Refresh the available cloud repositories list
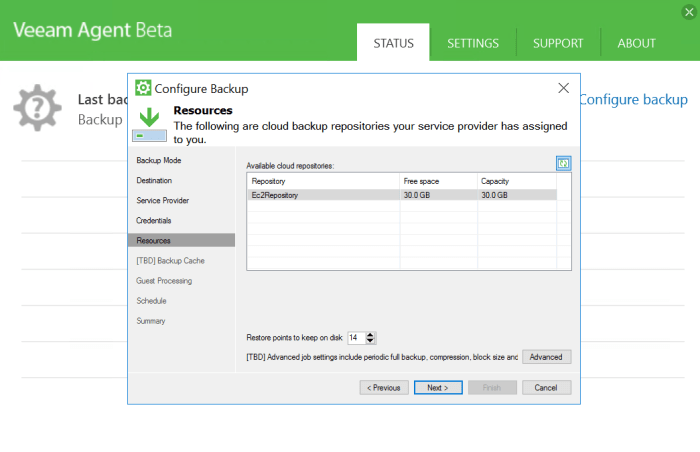Image resolution: width=700 pixels, height=452 pixels. pos(563,163)
